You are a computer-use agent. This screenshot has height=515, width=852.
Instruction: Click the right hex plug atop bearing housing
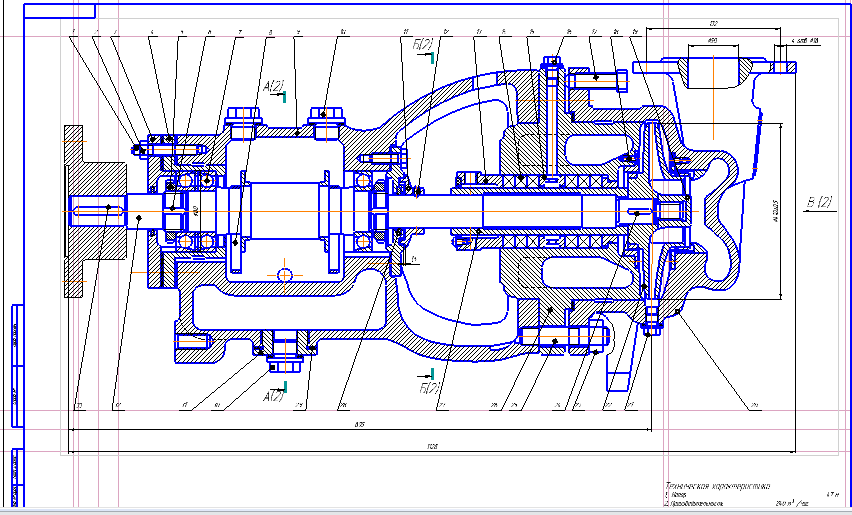pyautogui.click(x=327, y=120)
